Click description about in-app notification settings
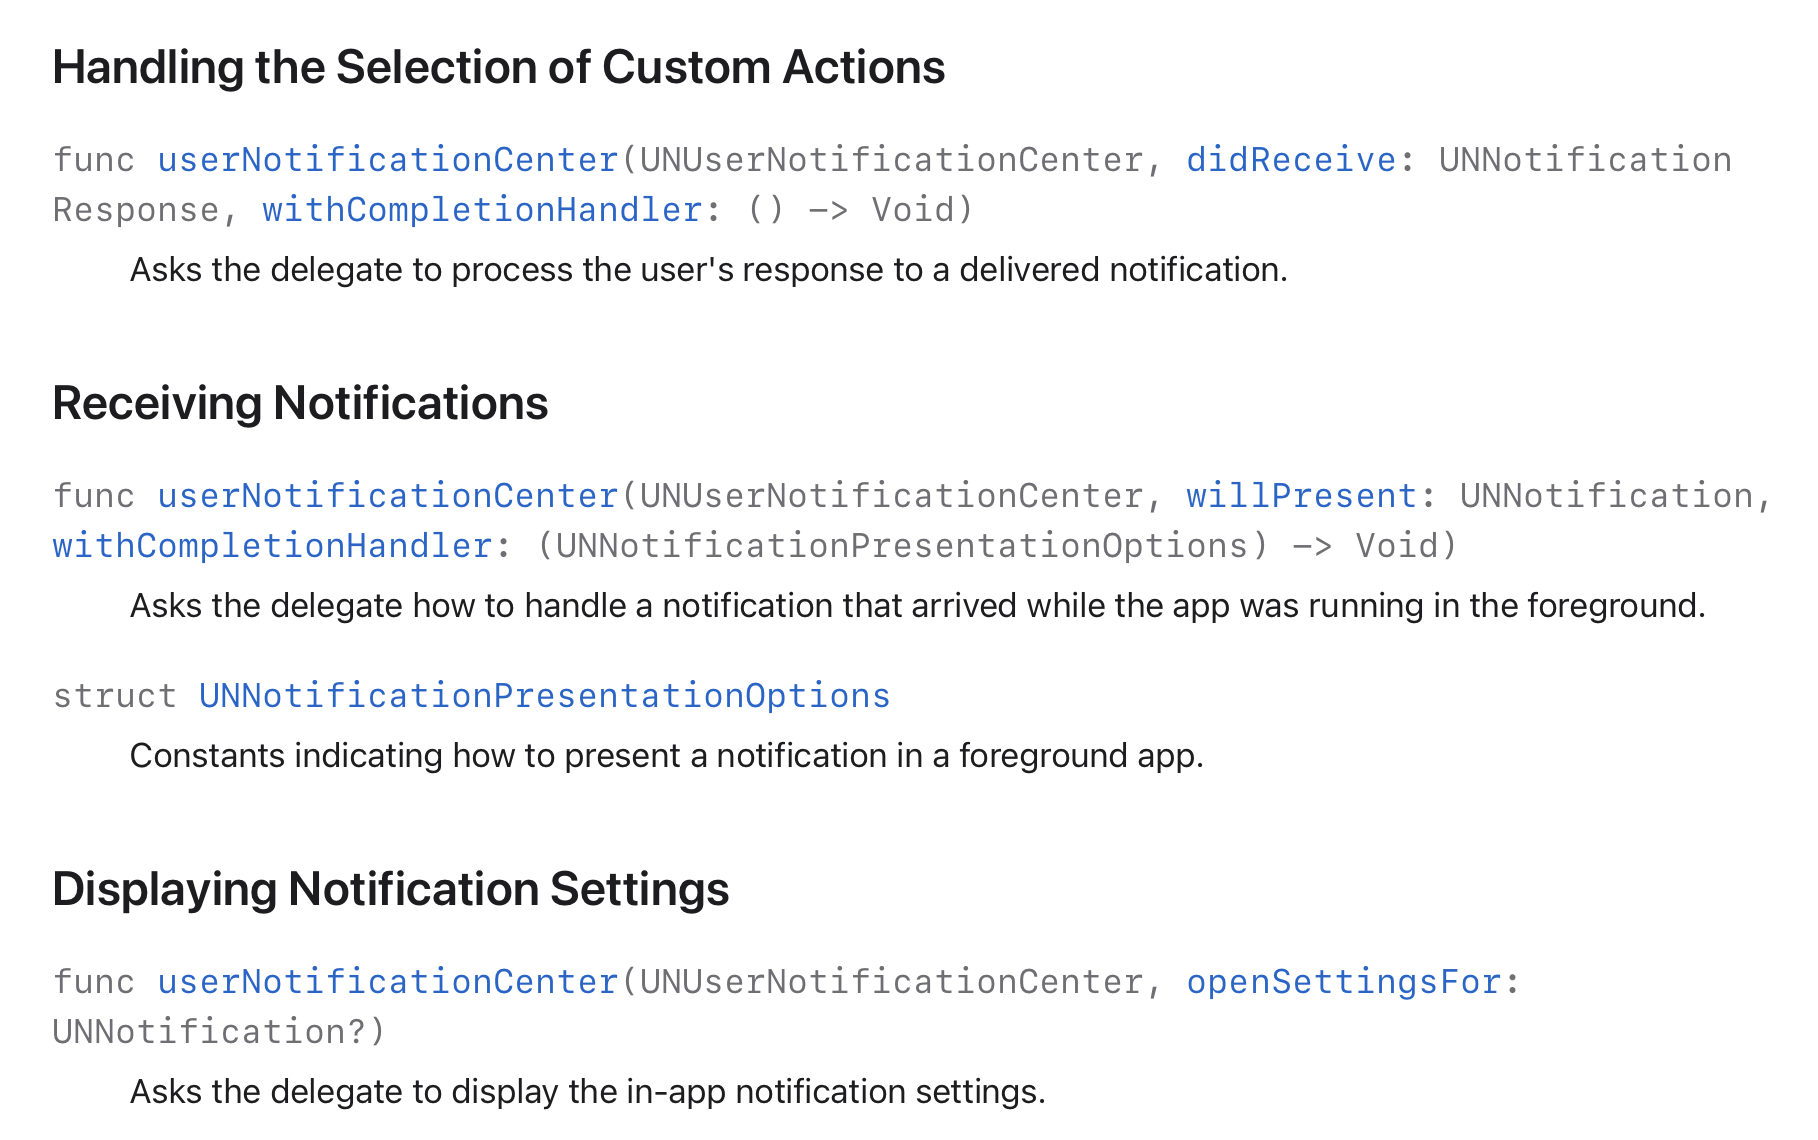The height and width of the screenshot is (1140, 1818). pyautogui.click(x=588, y=1092)
